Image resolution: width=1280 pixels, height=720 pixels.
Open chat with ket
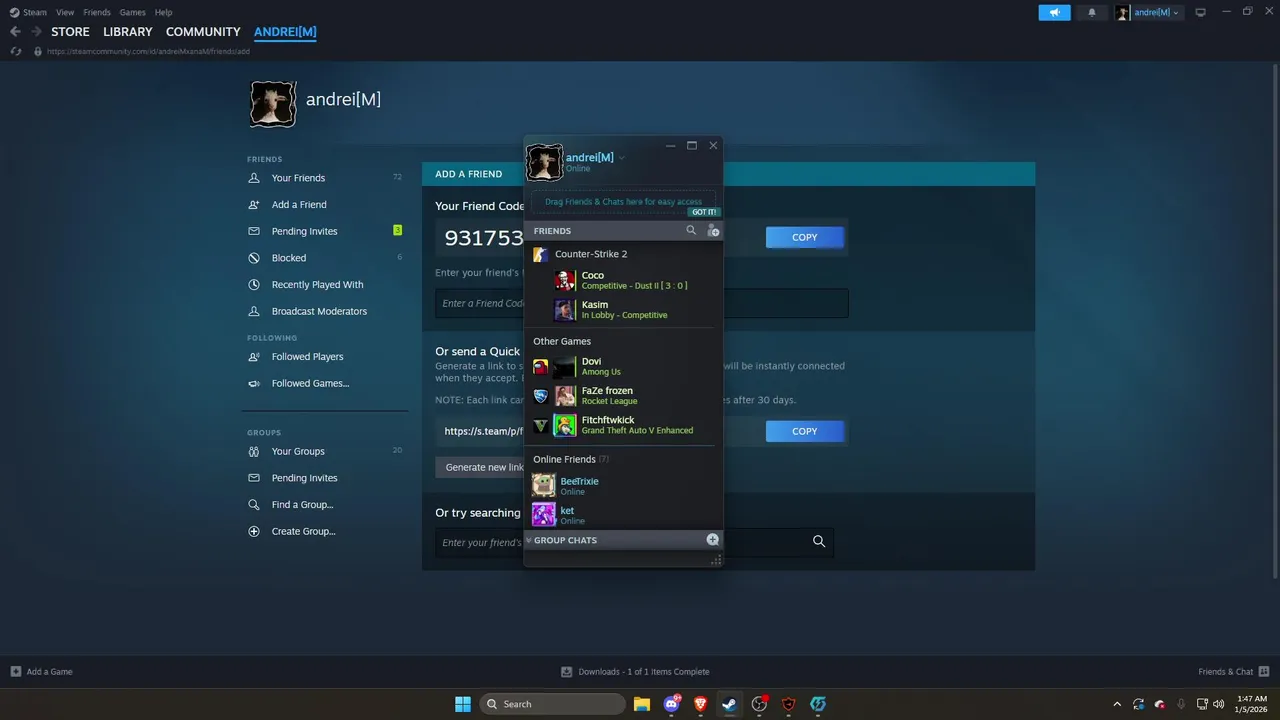pyautogui.click(x=623, y=515)
